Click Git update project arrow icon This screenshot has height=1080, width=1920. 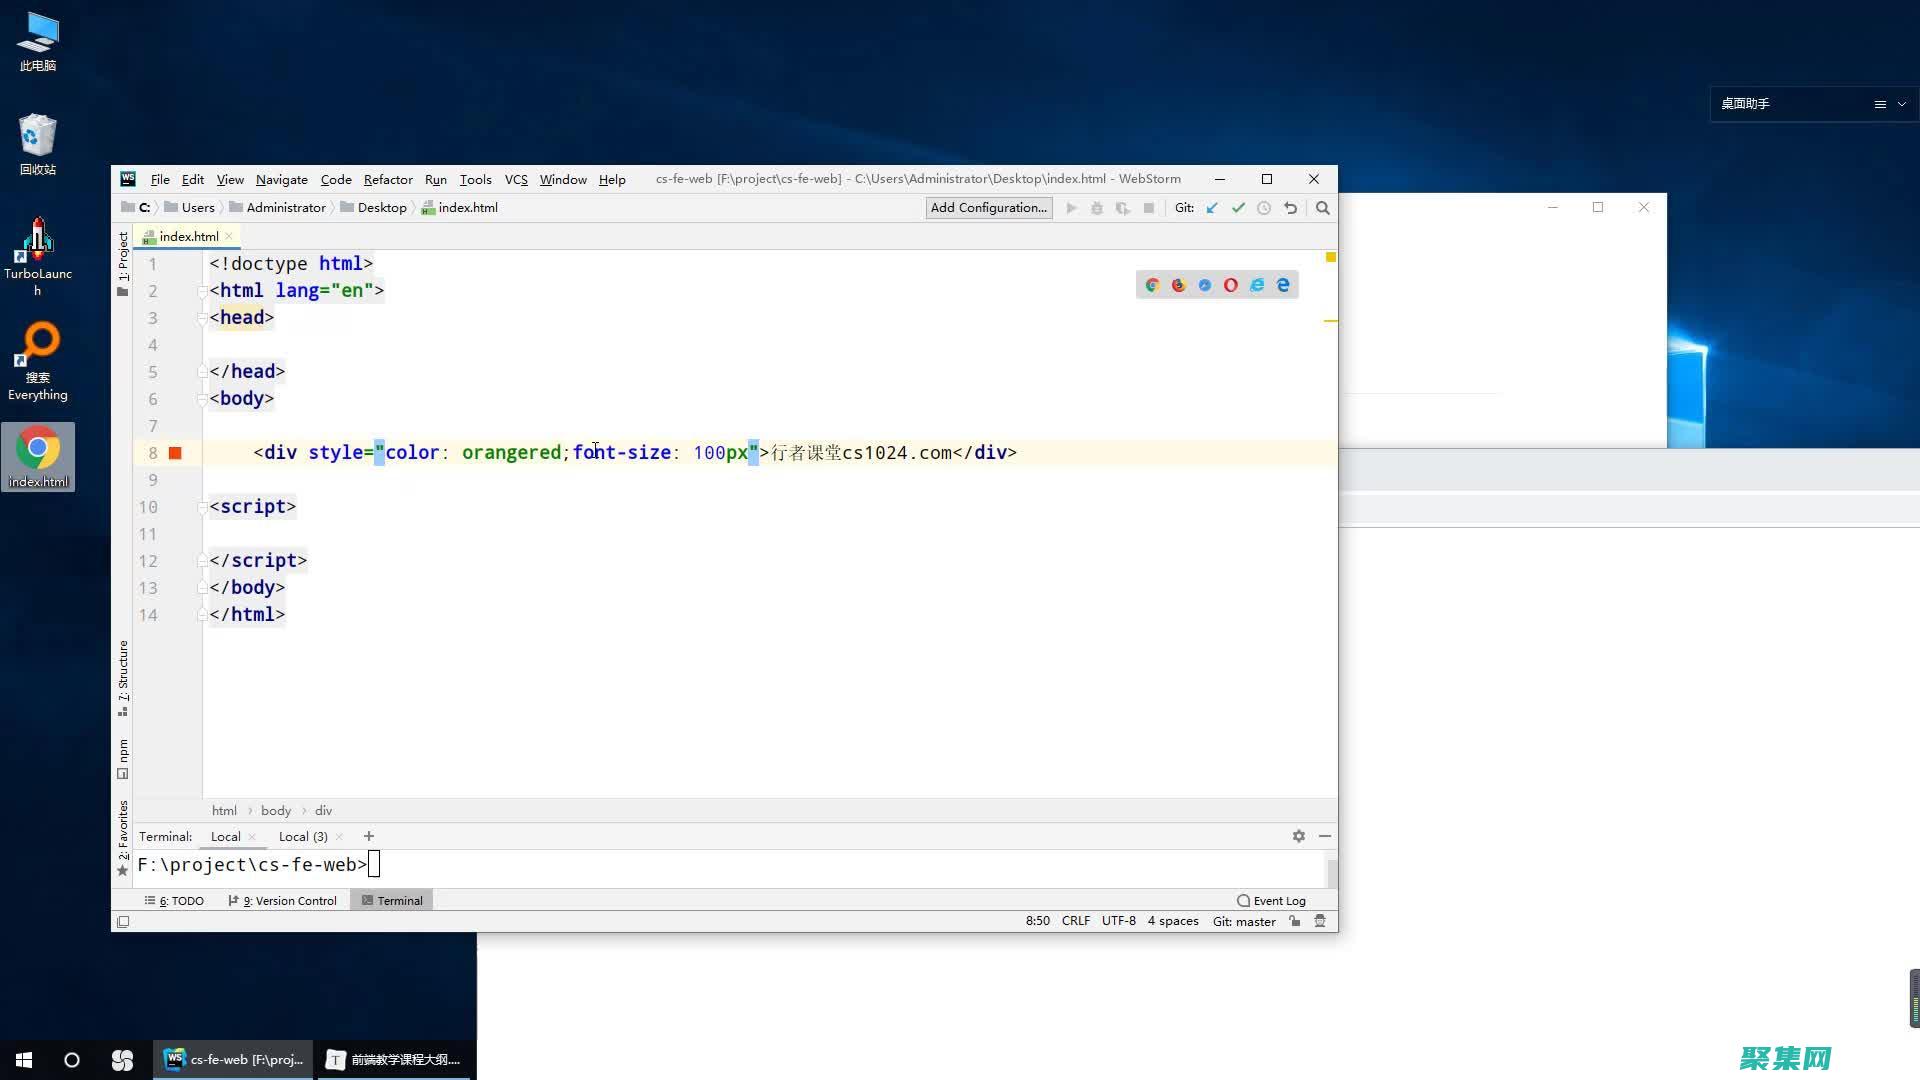[1212, 208]
